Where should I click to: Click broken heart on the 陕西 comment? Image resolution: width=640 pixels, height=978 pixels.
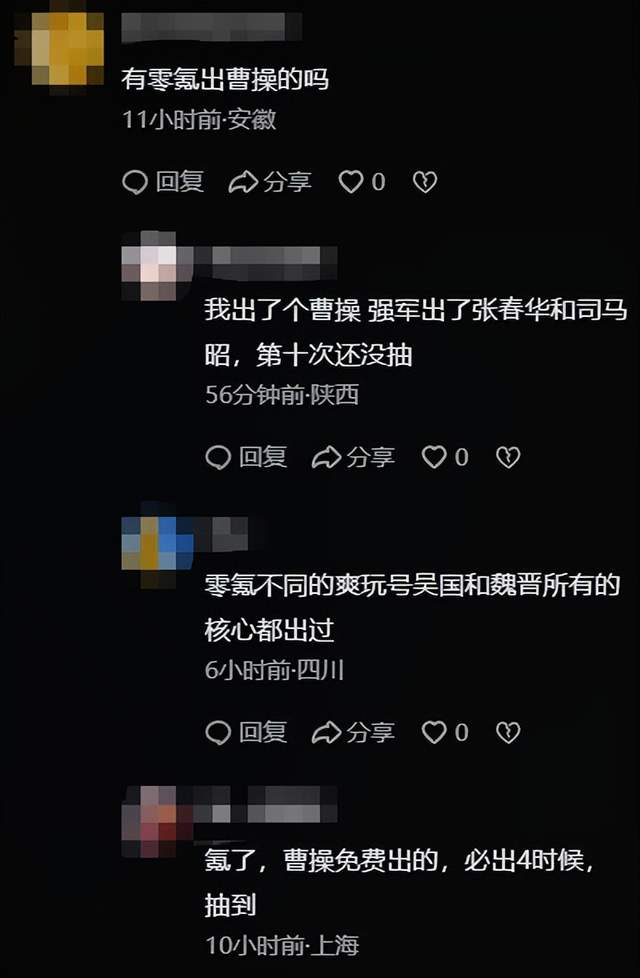click(x=508, y=457)
